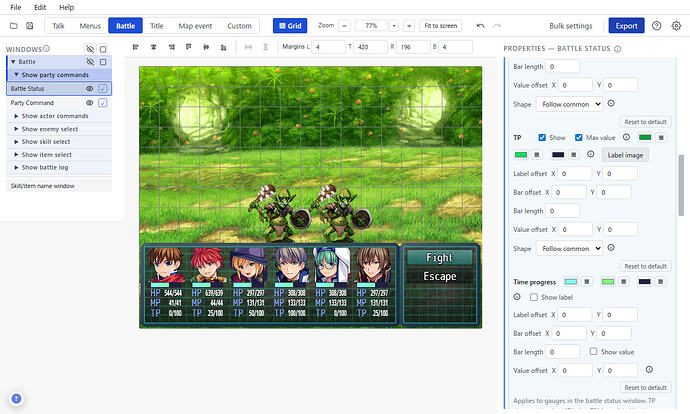Click info icon before Label image button
The height and width of the screenshot is (414, 690).
pos(591,154)
